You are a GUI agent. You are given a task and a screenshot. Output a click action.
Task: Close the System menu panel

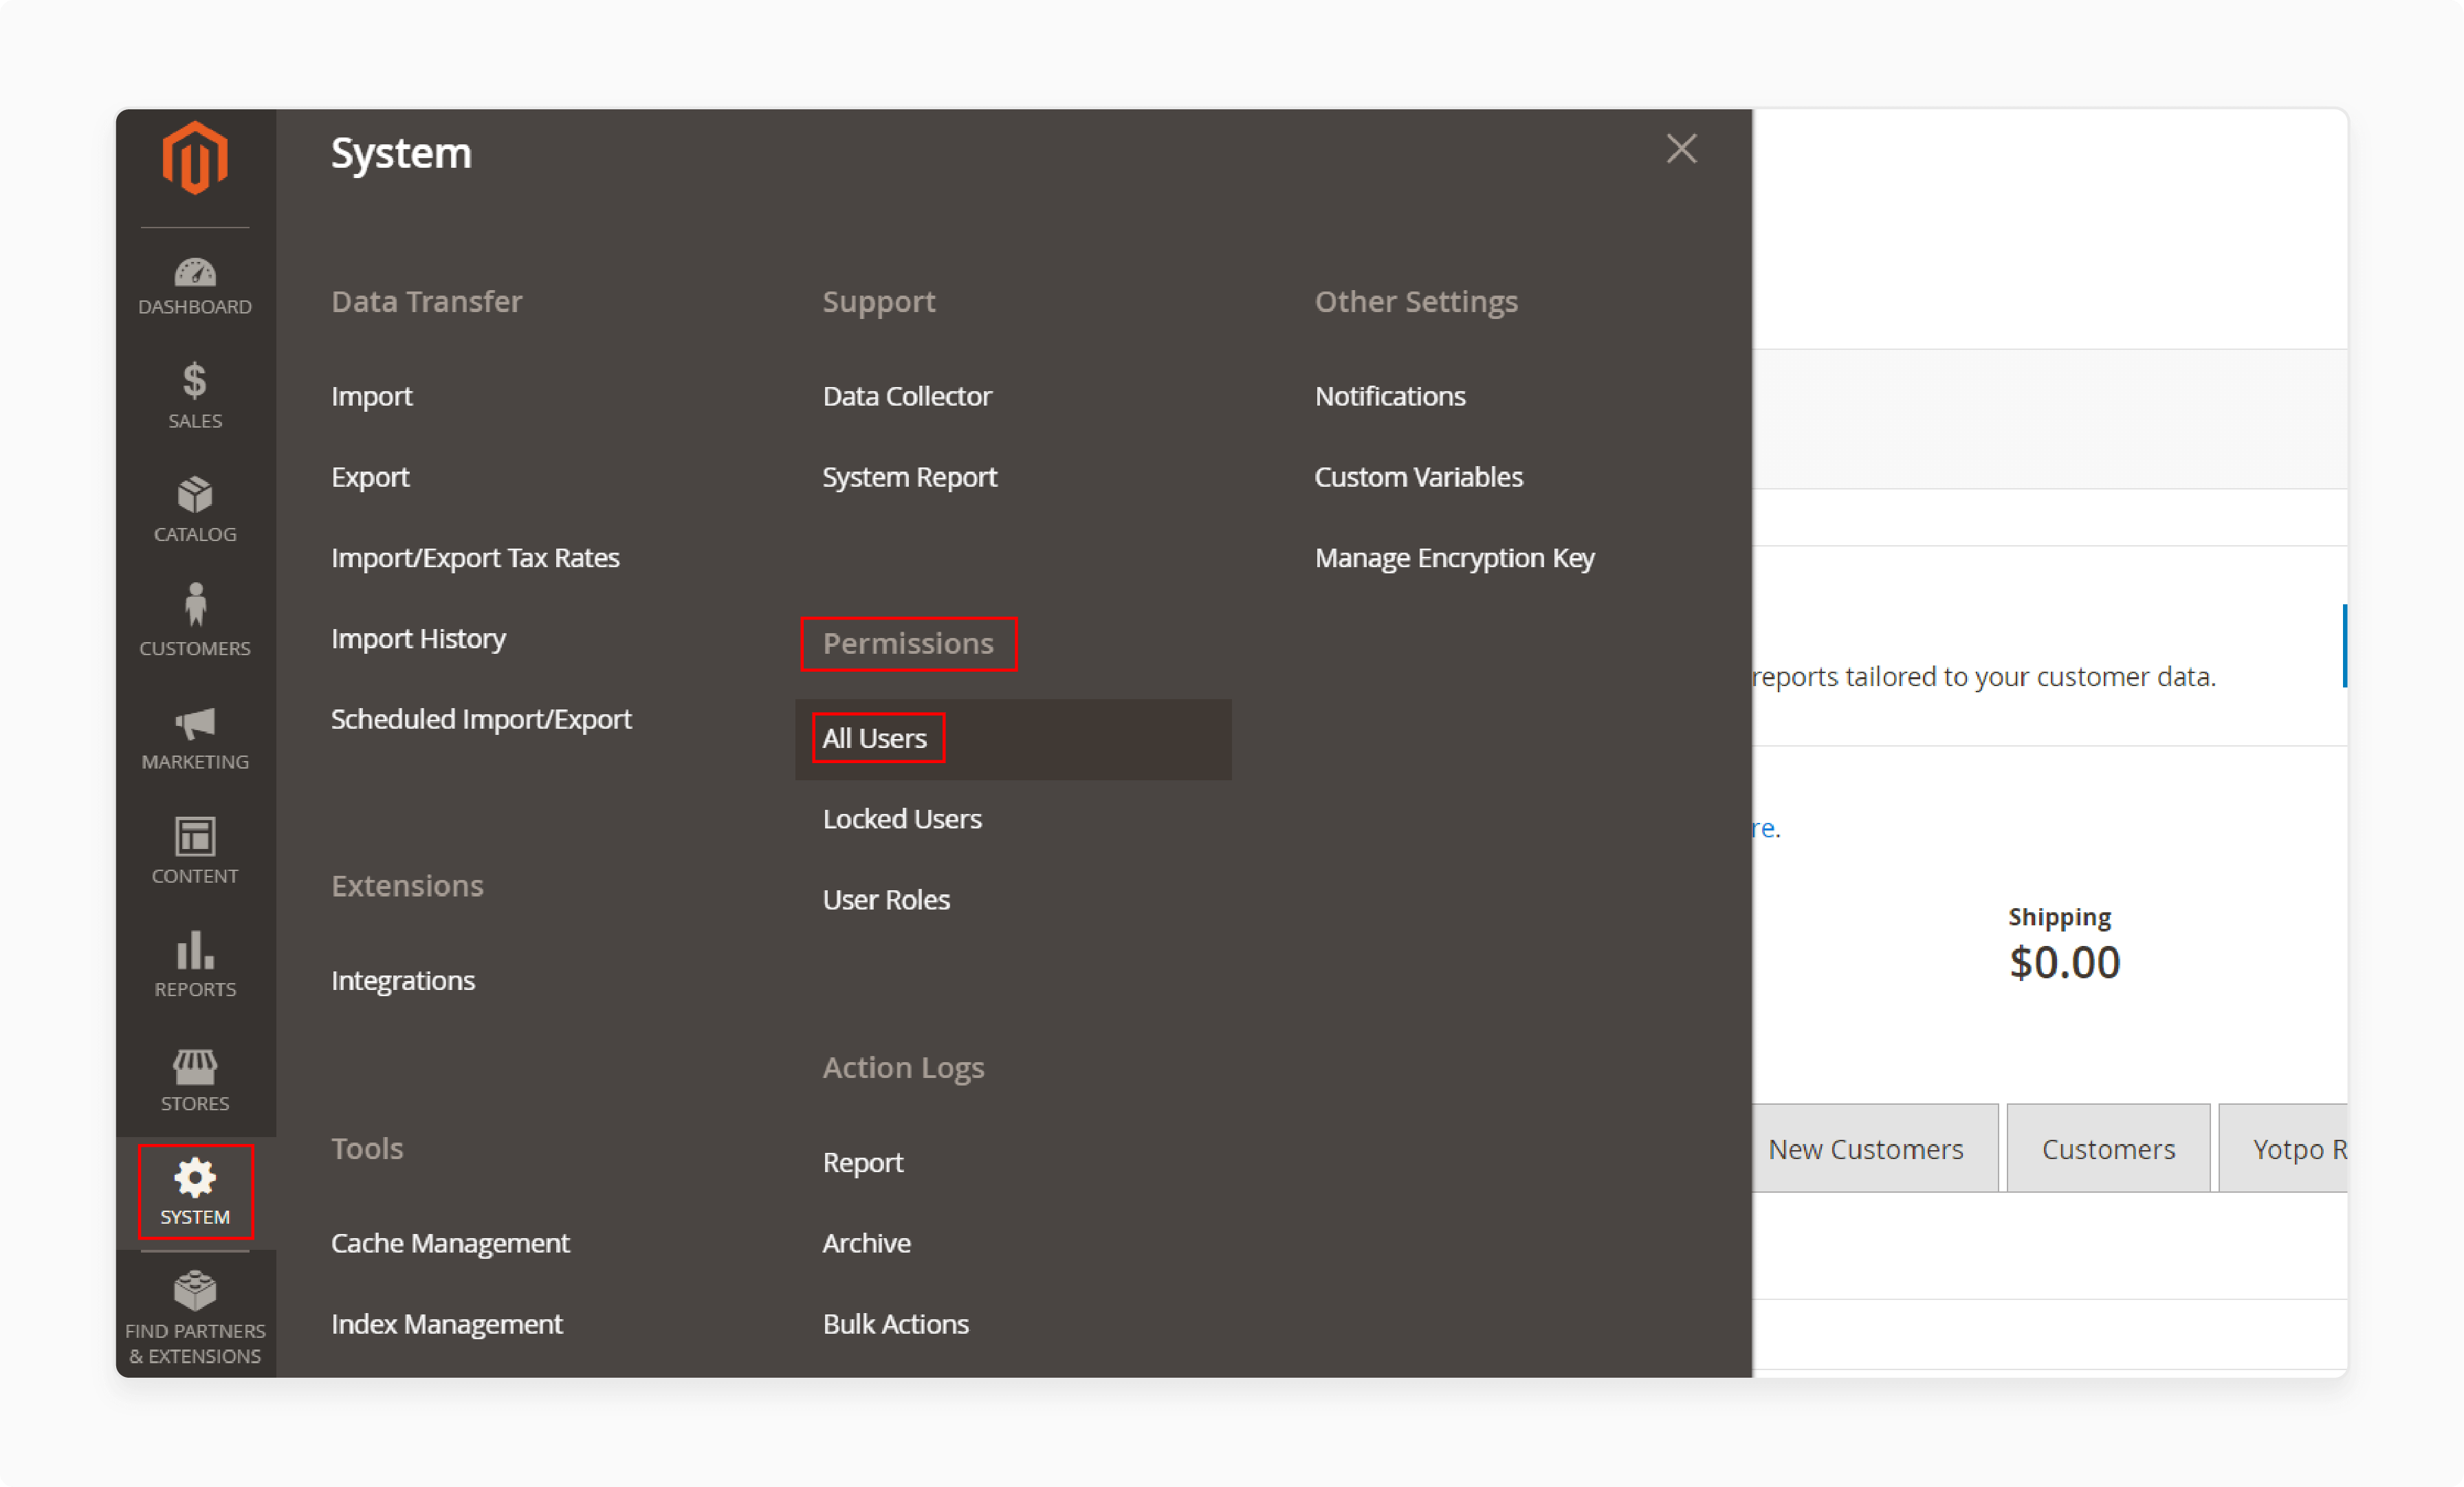(x=1681, y=149)
